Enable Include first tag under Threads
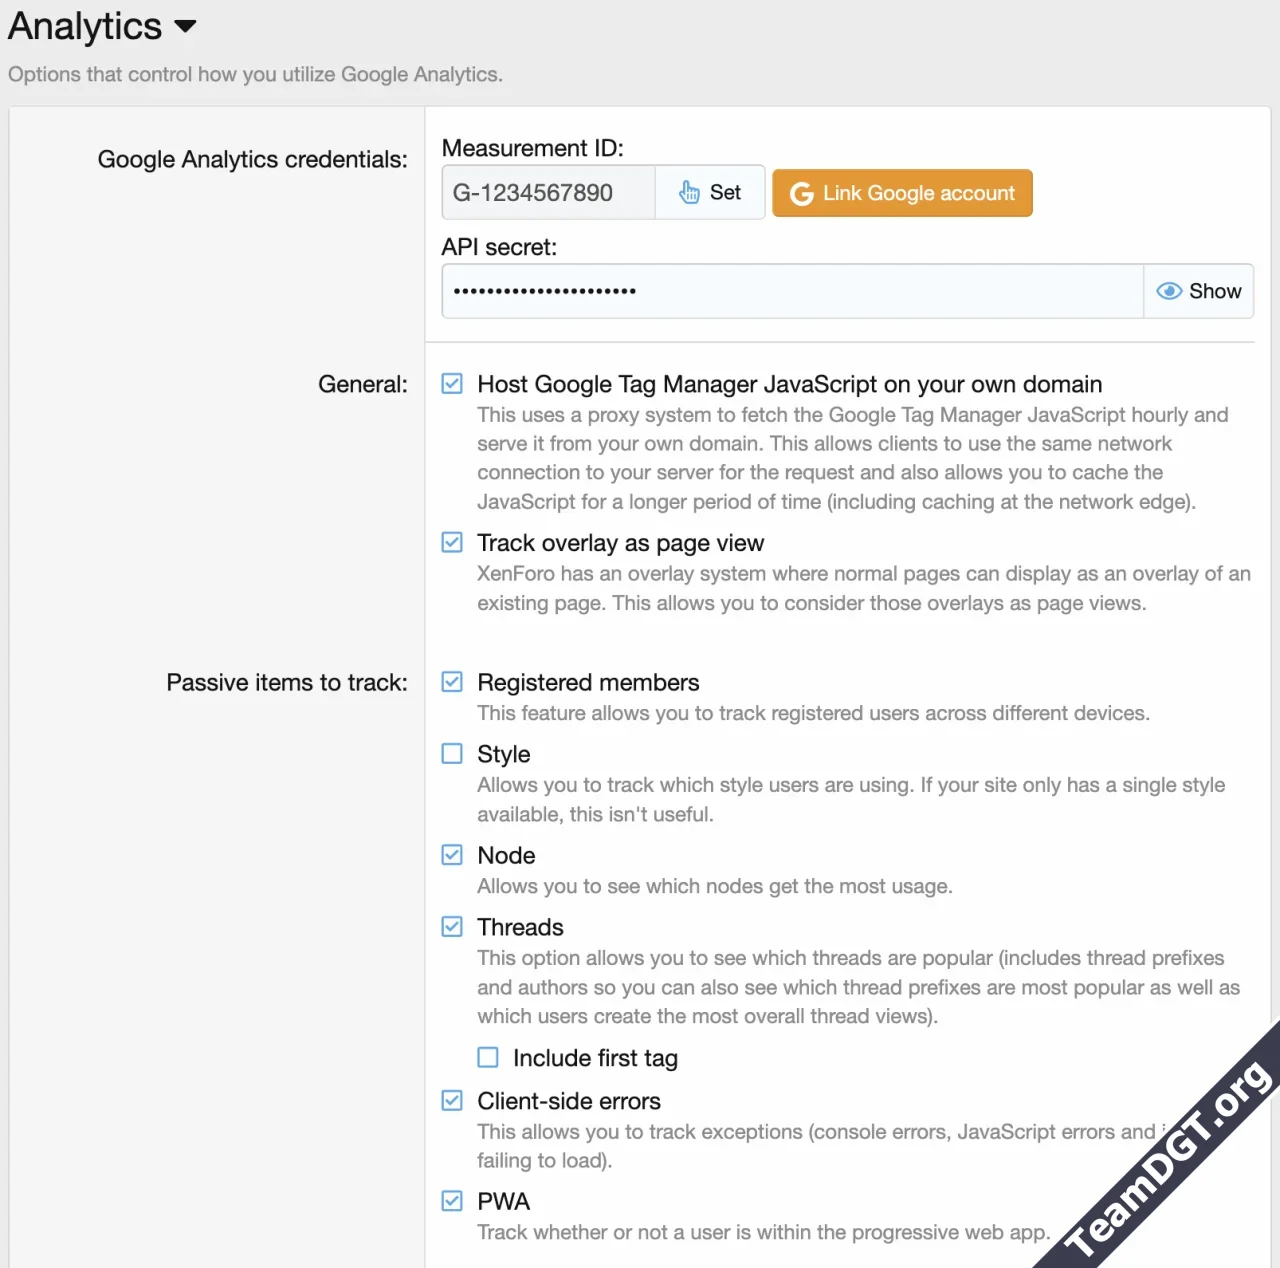Screen dimensions: 1280x1268 487,1056
